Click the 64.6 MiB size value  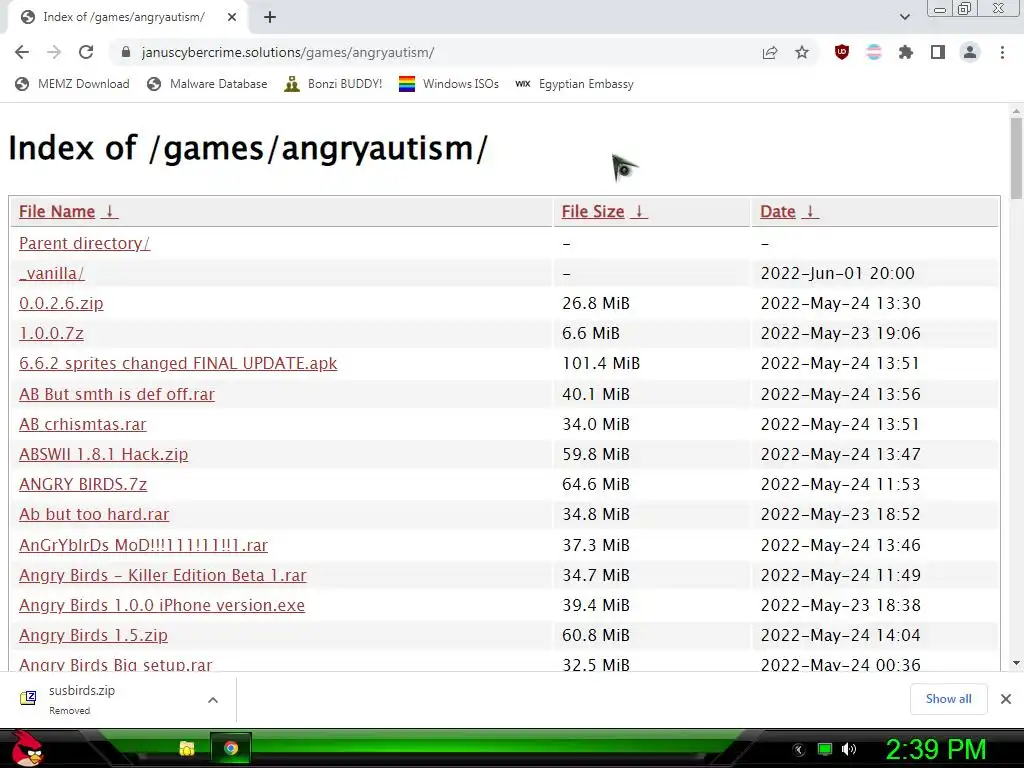coord(596,484)
